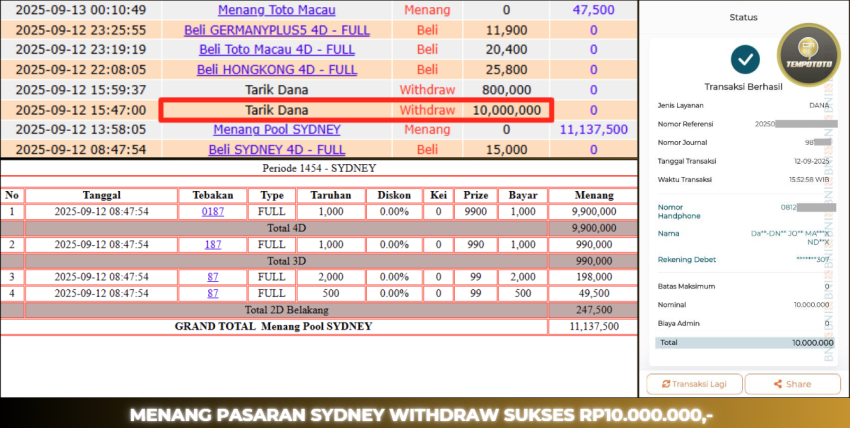The height and width of the screenshot is (428, 850).
Task: Click the Bayar column header
Action: point(523,196)
